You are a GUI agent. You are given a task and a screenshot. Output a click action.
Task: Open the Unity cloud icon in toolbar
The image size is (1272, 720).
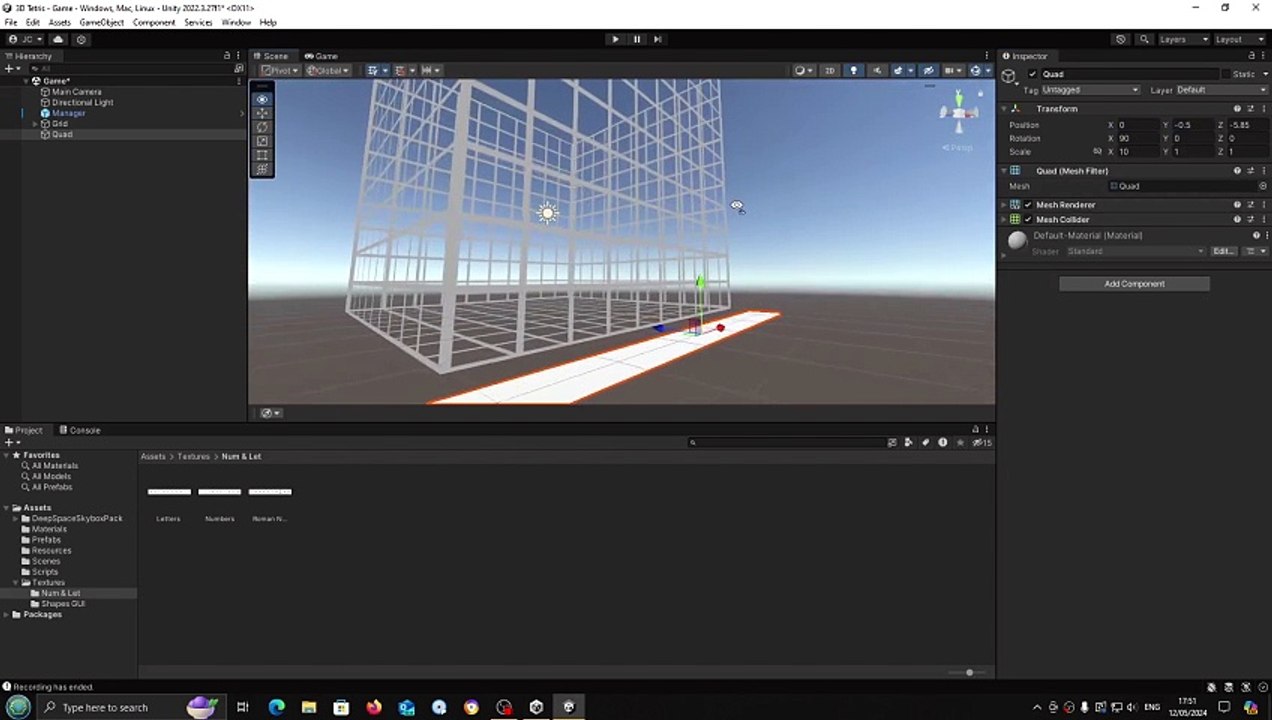coord(58,39)
